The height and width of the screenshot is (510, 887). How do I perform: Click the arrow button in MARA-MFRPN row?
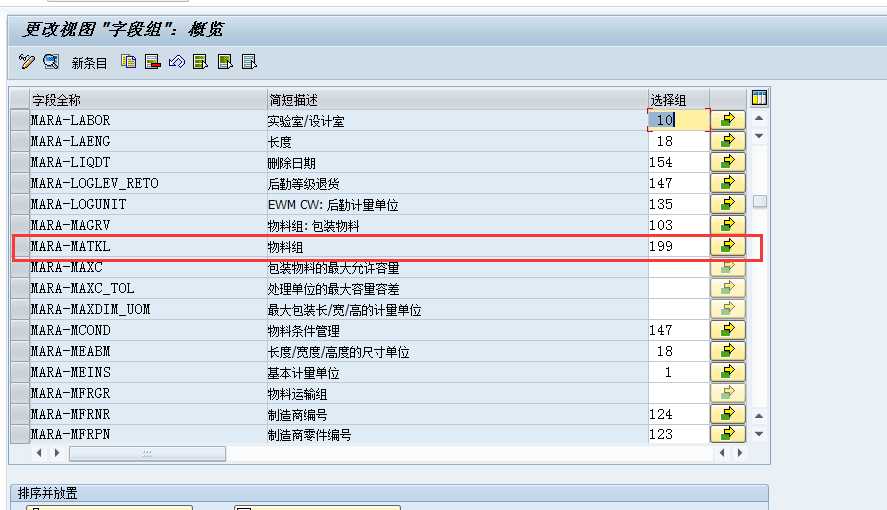(x=727, y=434)
